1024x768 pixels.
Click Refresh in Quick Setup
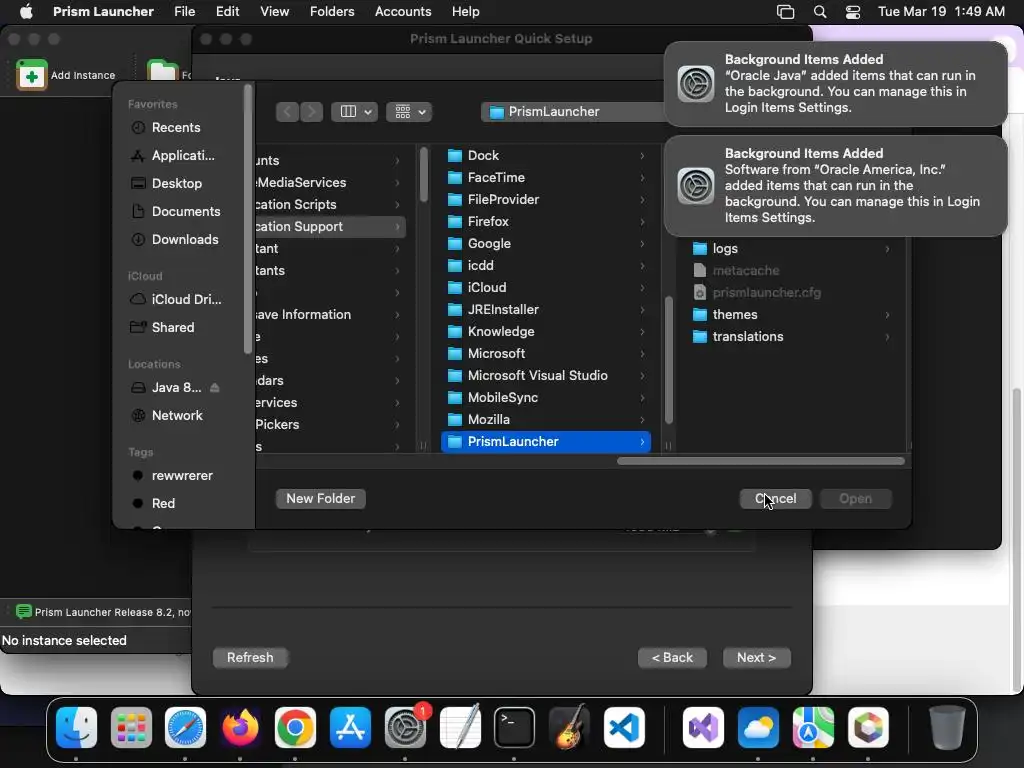coord(250,658)
